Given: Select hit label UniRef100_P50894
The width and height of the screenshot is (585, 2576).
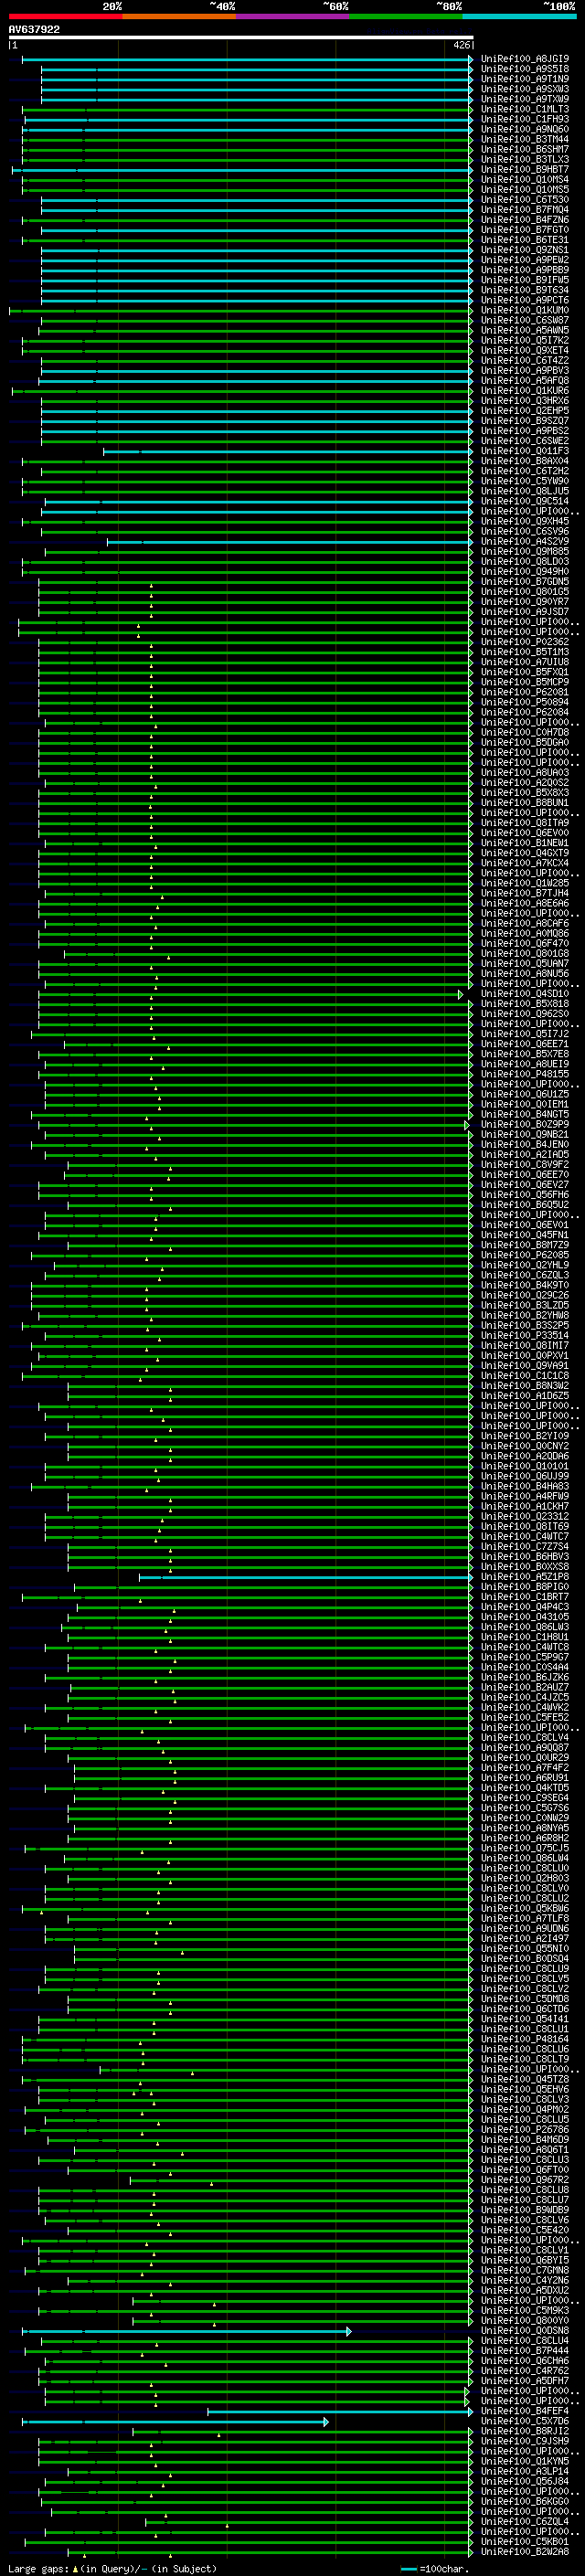Looking at the screenshot, I should tap(524, 702).
